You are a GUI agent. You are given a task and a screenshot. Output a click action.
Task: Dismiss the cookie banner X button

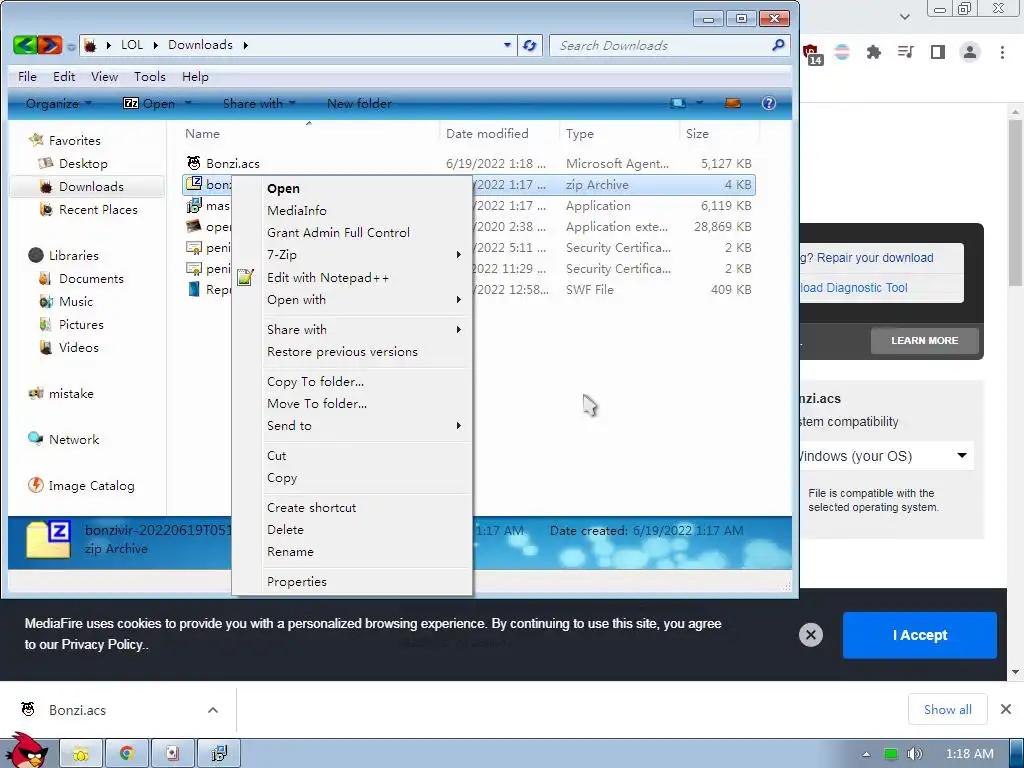click(x=810, y=634)
